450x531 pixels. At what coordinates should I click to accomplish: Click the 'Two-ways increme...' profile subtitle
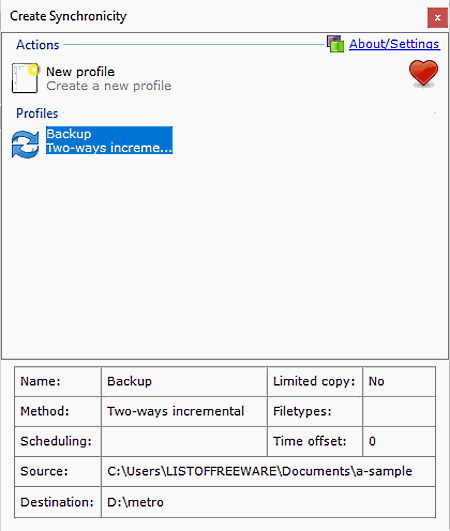109,148
